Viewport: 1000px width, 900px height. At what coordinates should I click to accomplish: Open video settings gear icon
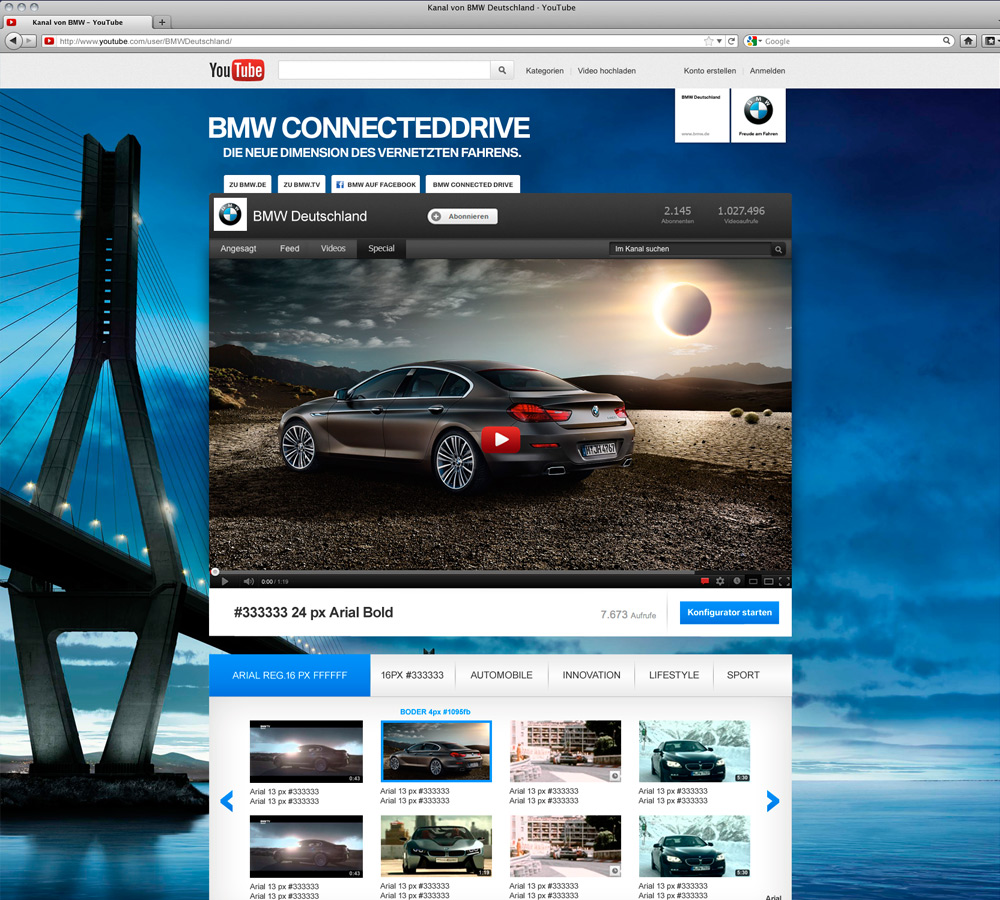click(720, 581)
